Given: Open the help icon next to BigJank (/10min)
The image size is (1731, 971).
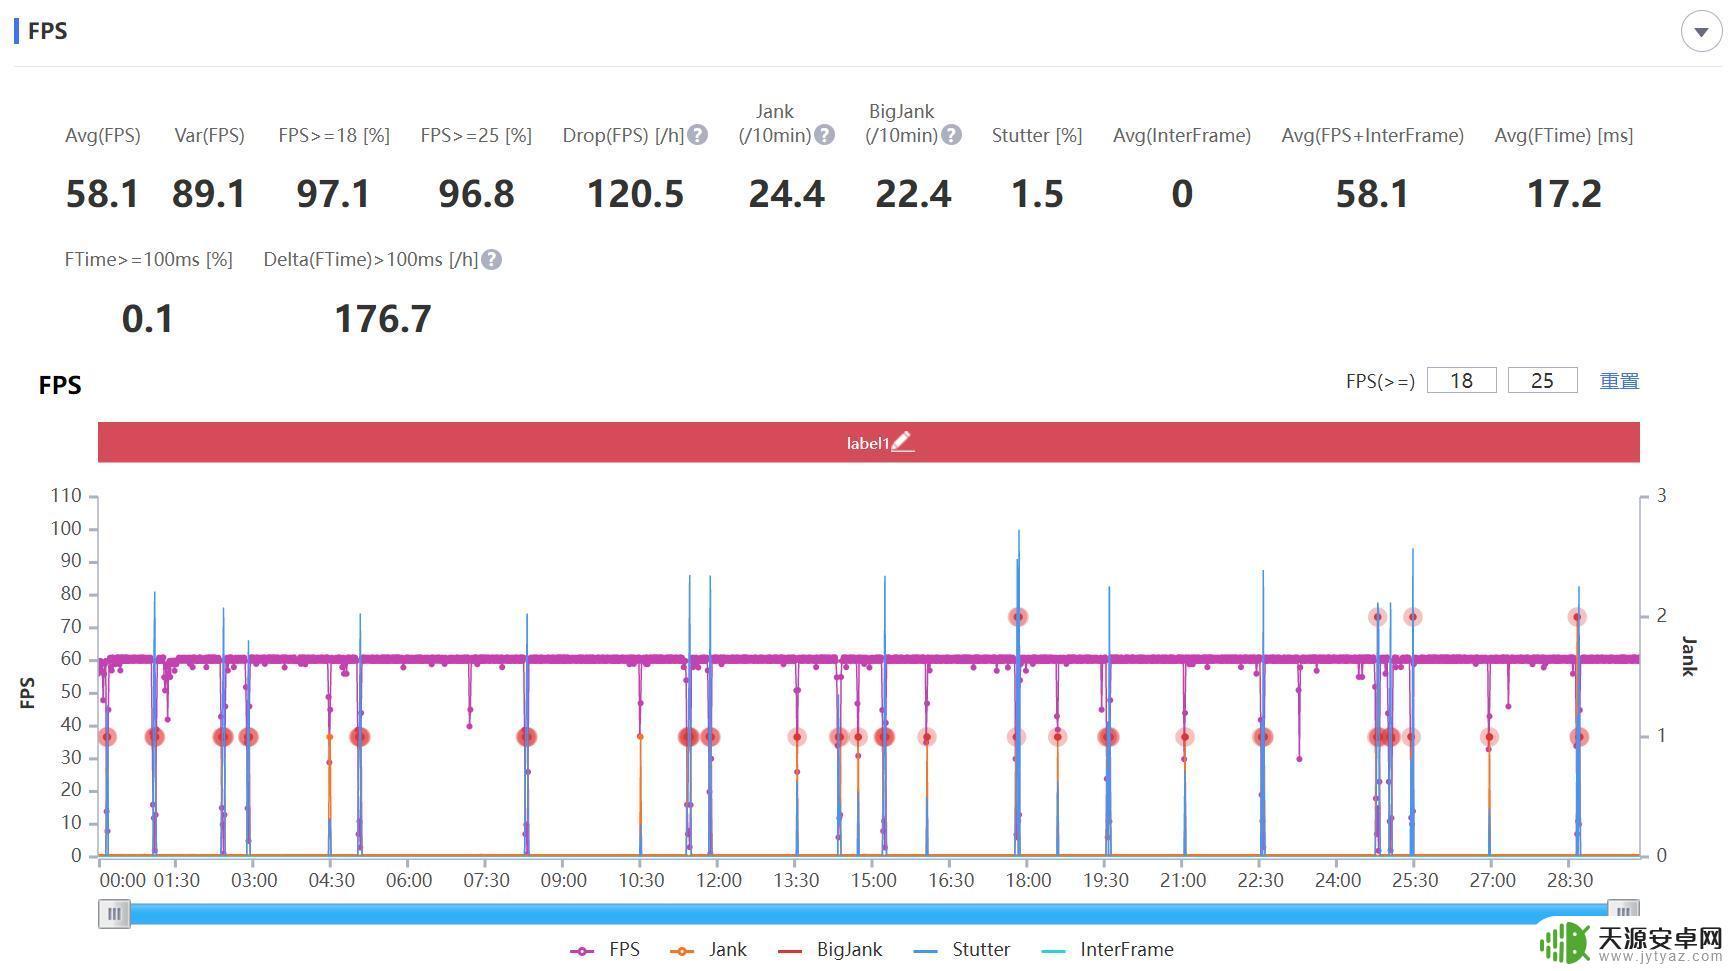Looking at the screenshot, I should (x=951, y=135).
